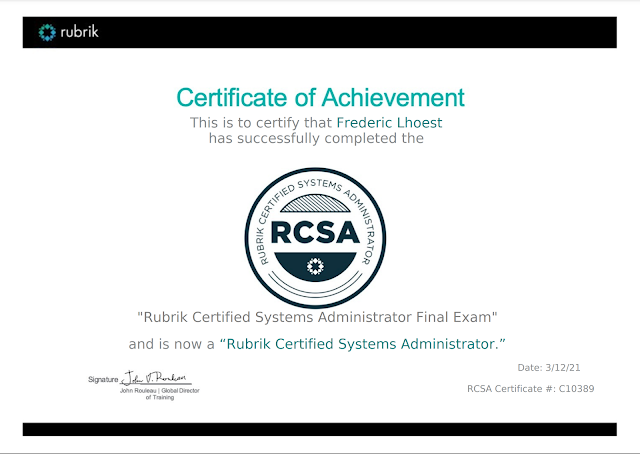This screenshot has width=640, height=454.
Task: Click the 'rubrik' wordmark in the header
Action: [80, 31]
